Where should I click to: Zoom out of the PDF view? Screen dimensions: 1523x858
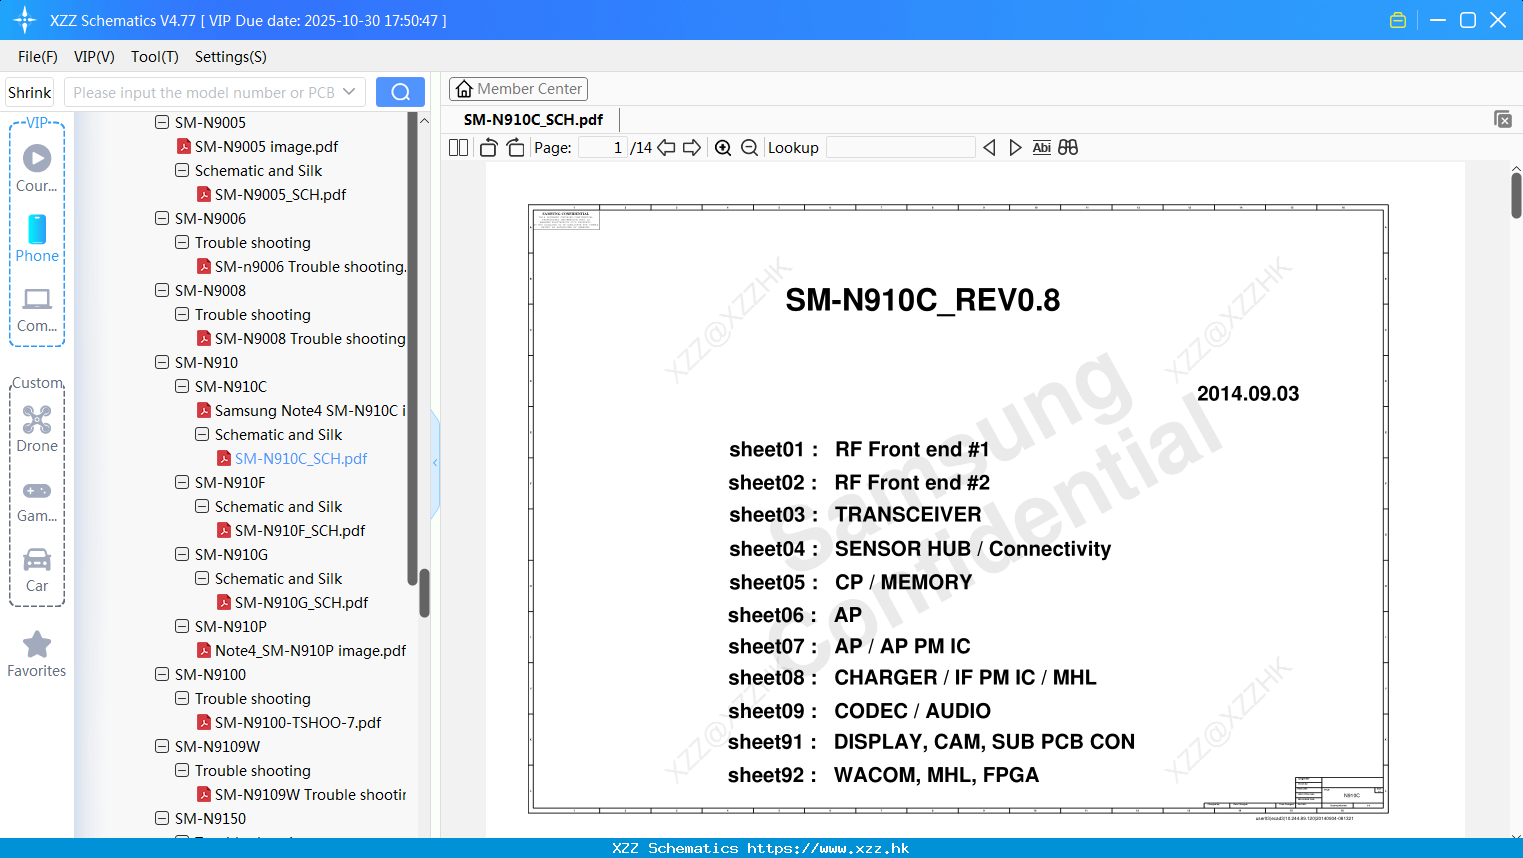coord(748,147)
